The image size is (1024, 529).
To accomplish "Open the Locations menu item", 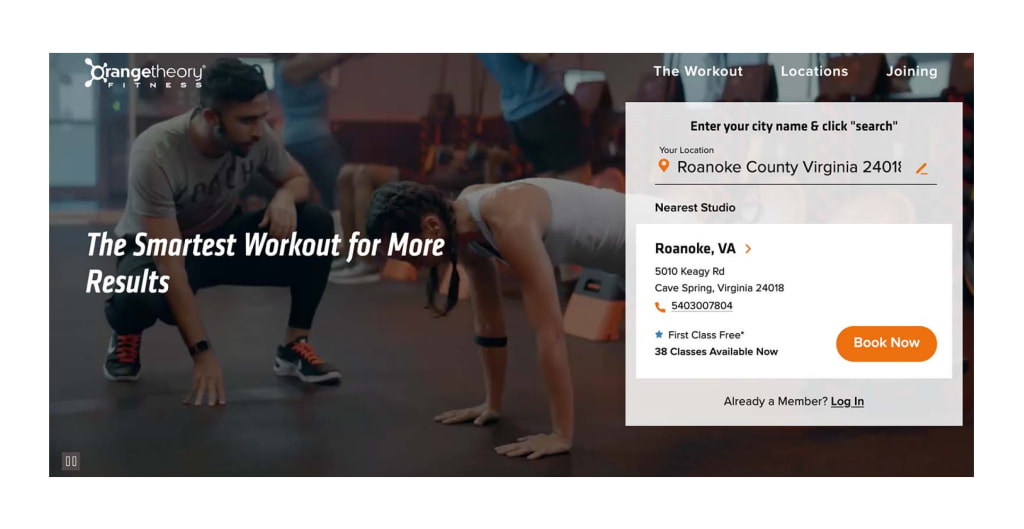I will pyautogui.click(x=814, y=71).
